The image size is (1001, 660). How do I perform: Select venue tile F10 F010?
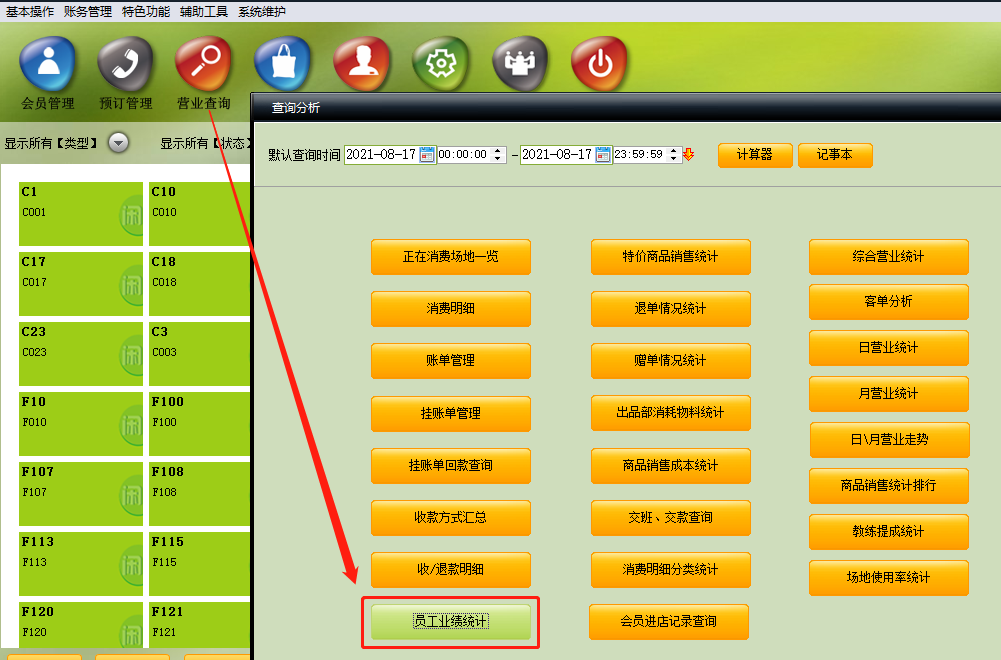tap(81, 424)
